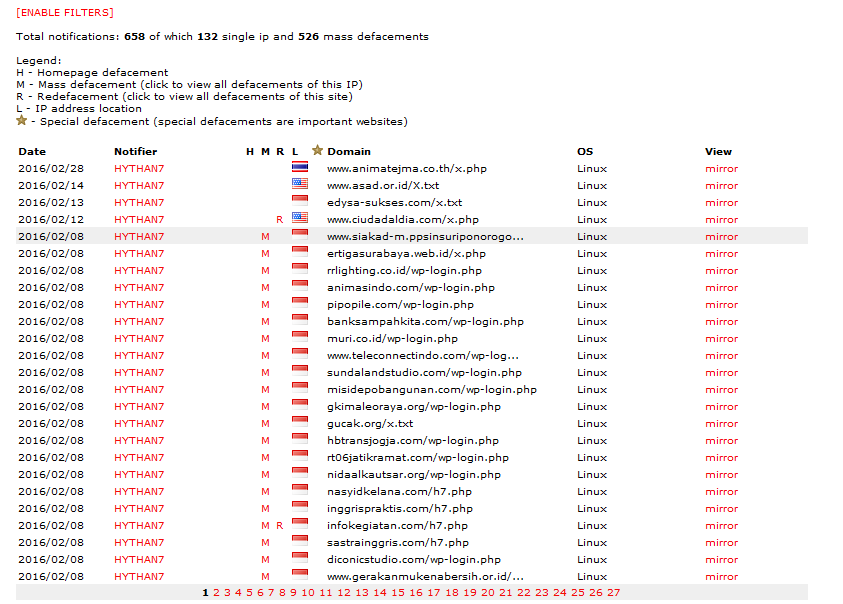Click the View column header
Screen dimensions: 843x604
pyautogui.click(x=718, y=151)
